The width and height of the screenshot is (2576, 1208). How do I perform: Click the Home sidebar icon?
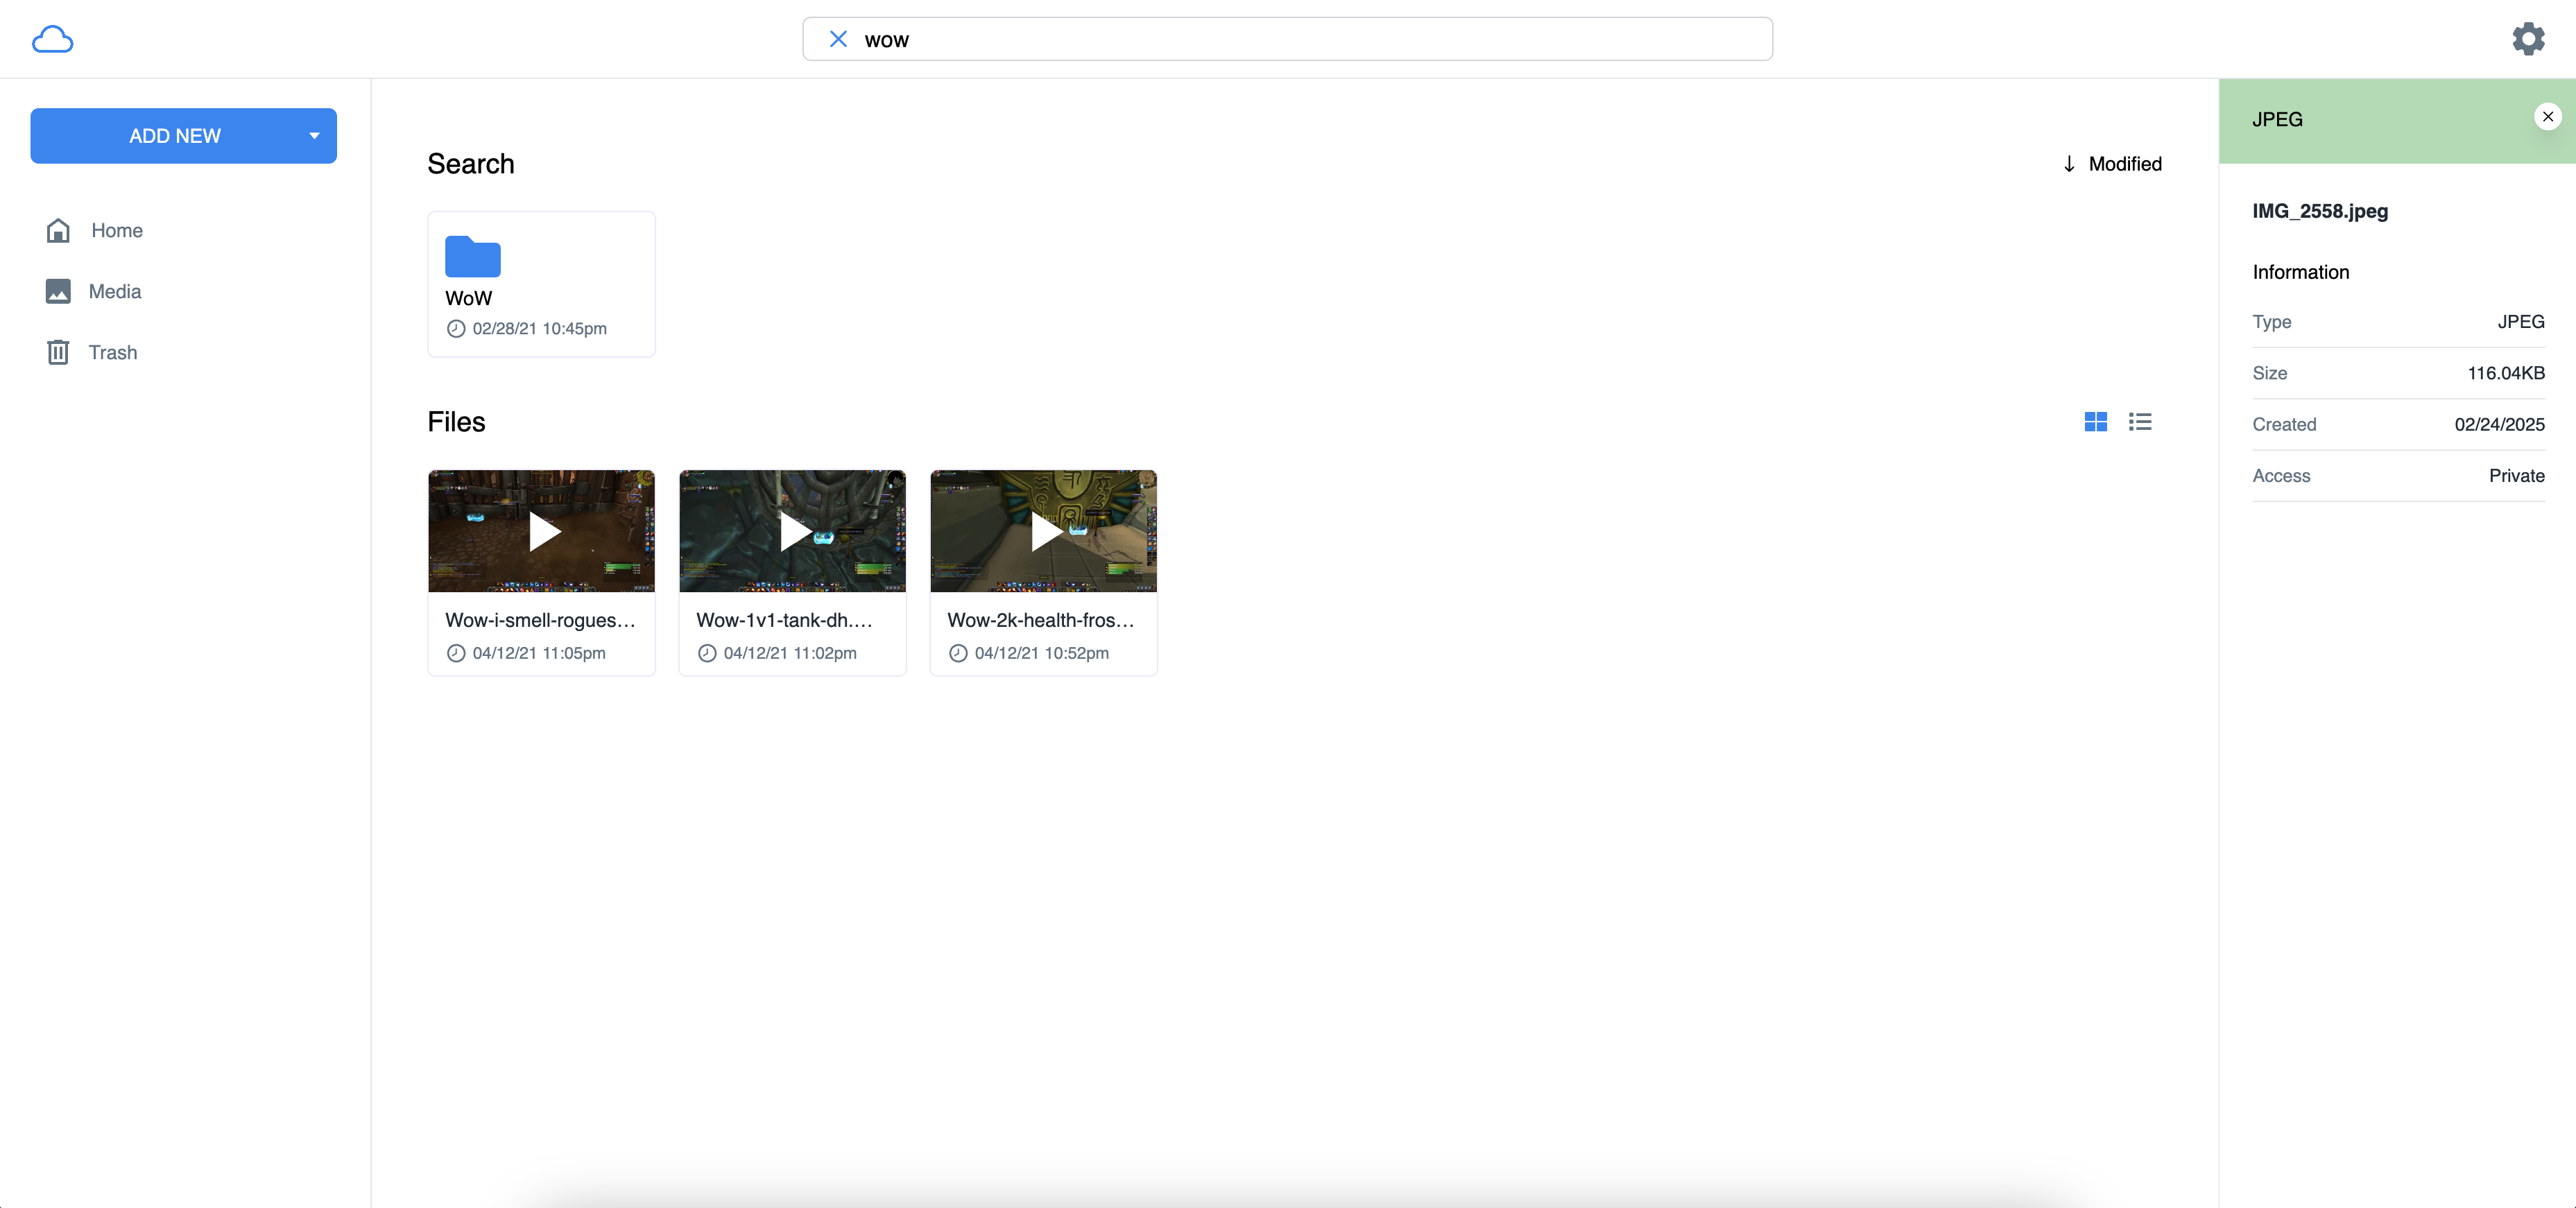tap(58, 230)
